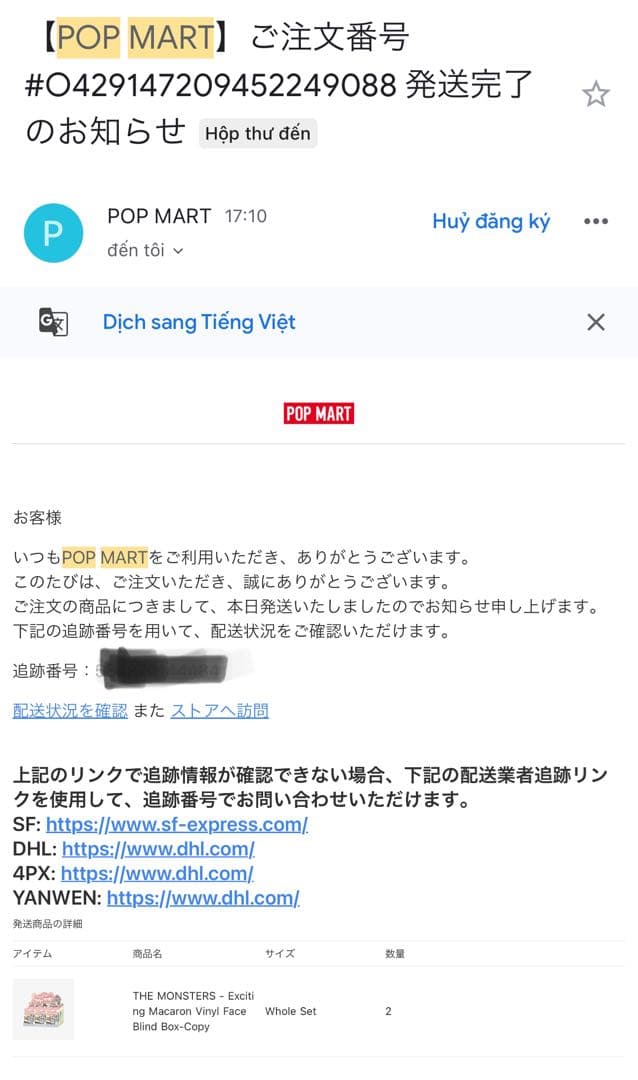The image size is (638, 1080).
Task: Tap Dịch sang Tiếng Việt
Action: [199, 322]
